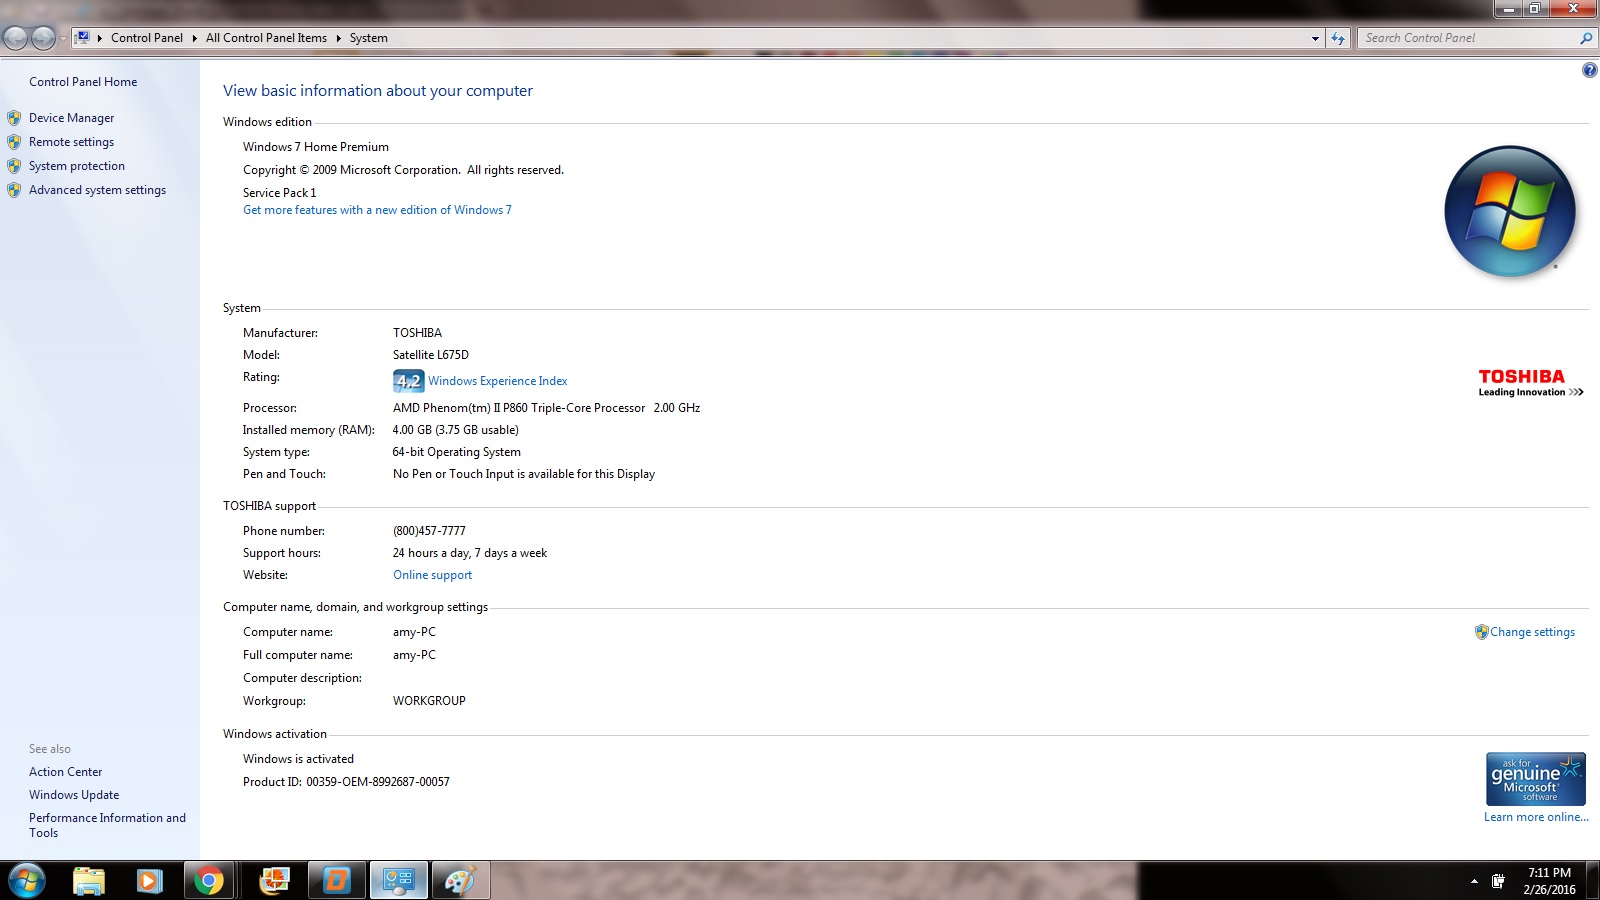Click the Windows Start orb
The height and width of the screenshot is (900, 1600).
[x=27, y=880]
